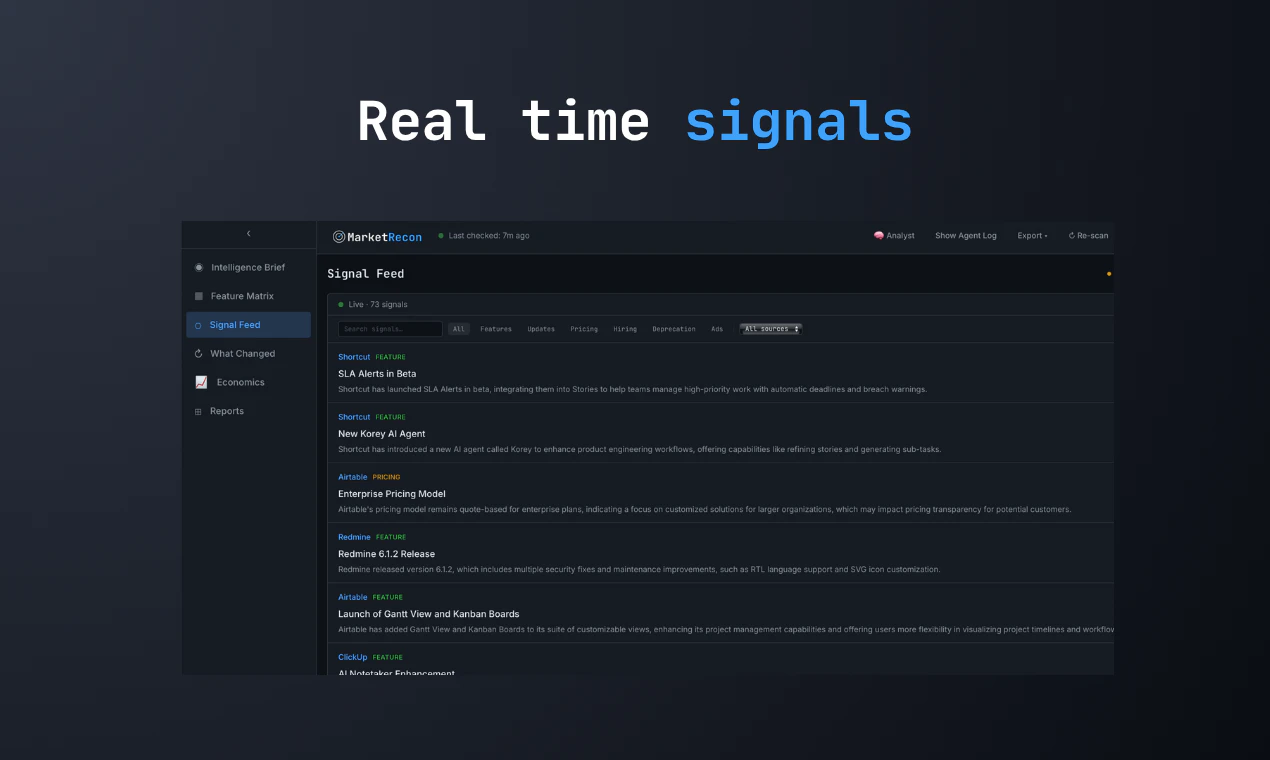Click Shortcut link above New Korey AI Agent
The height and width of the screenshot is (760, 1270).
(354, 417)
